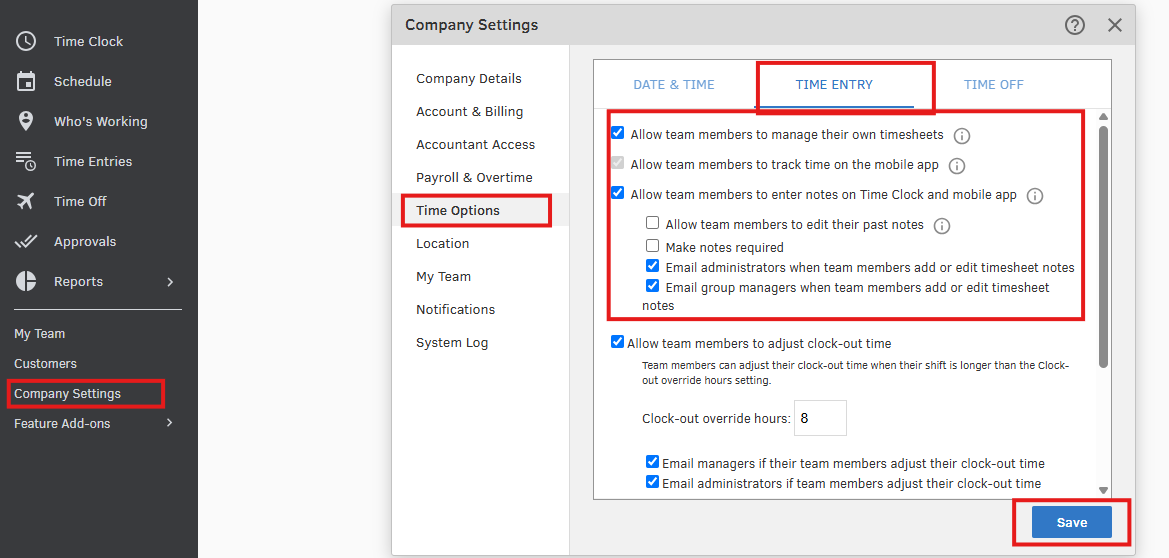Open help question mark in dialog header
The width and height of the screenshot is (1169, 558).
point(1075,25)
